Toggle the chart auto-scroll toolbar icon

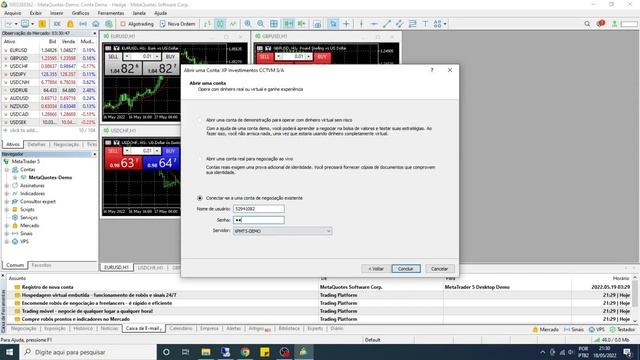tap(289, 24)
